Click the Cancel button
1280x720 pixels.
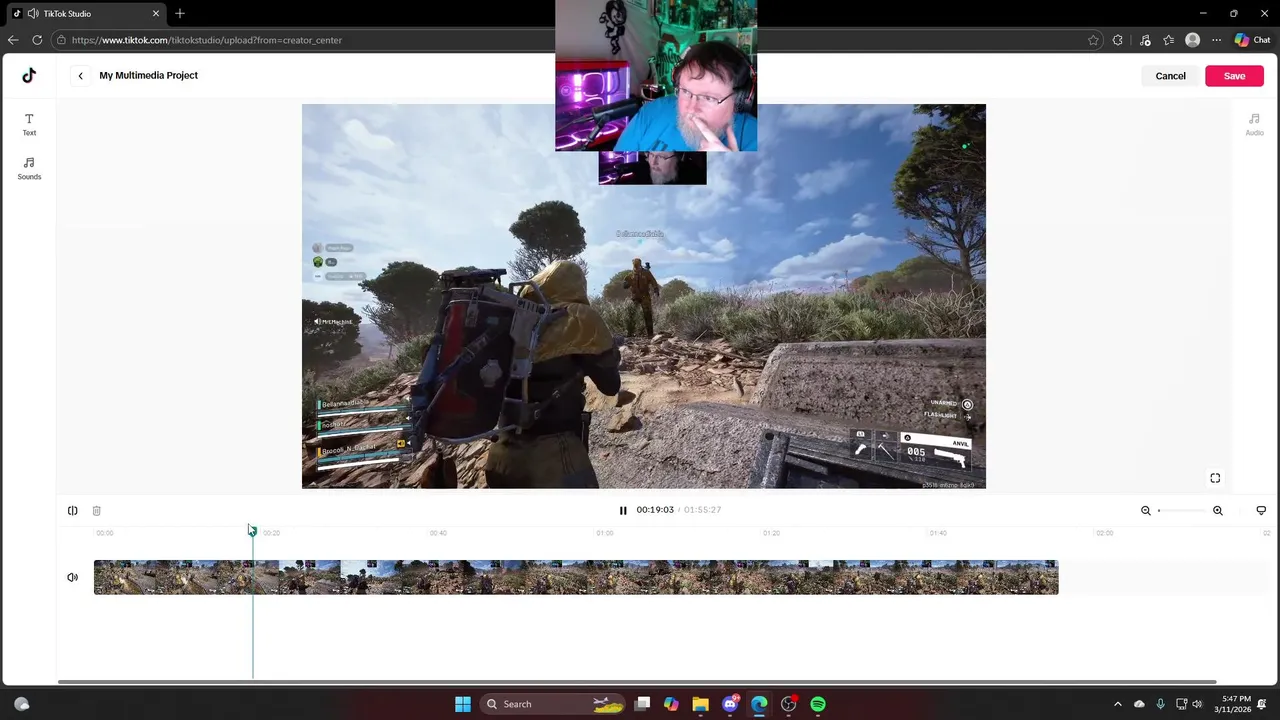point(1170,76)
